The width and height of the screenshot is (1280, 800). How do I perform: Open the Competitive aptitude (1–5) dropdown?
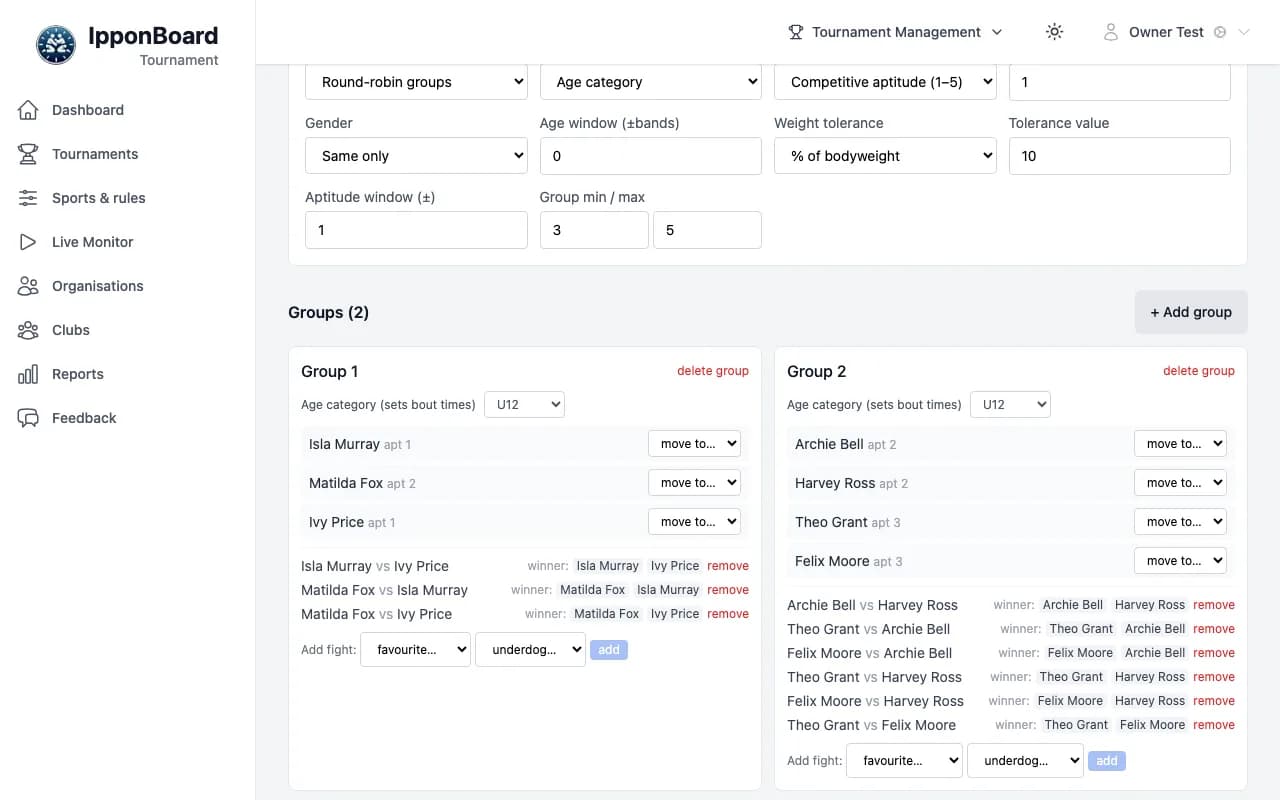pos(885,82)
